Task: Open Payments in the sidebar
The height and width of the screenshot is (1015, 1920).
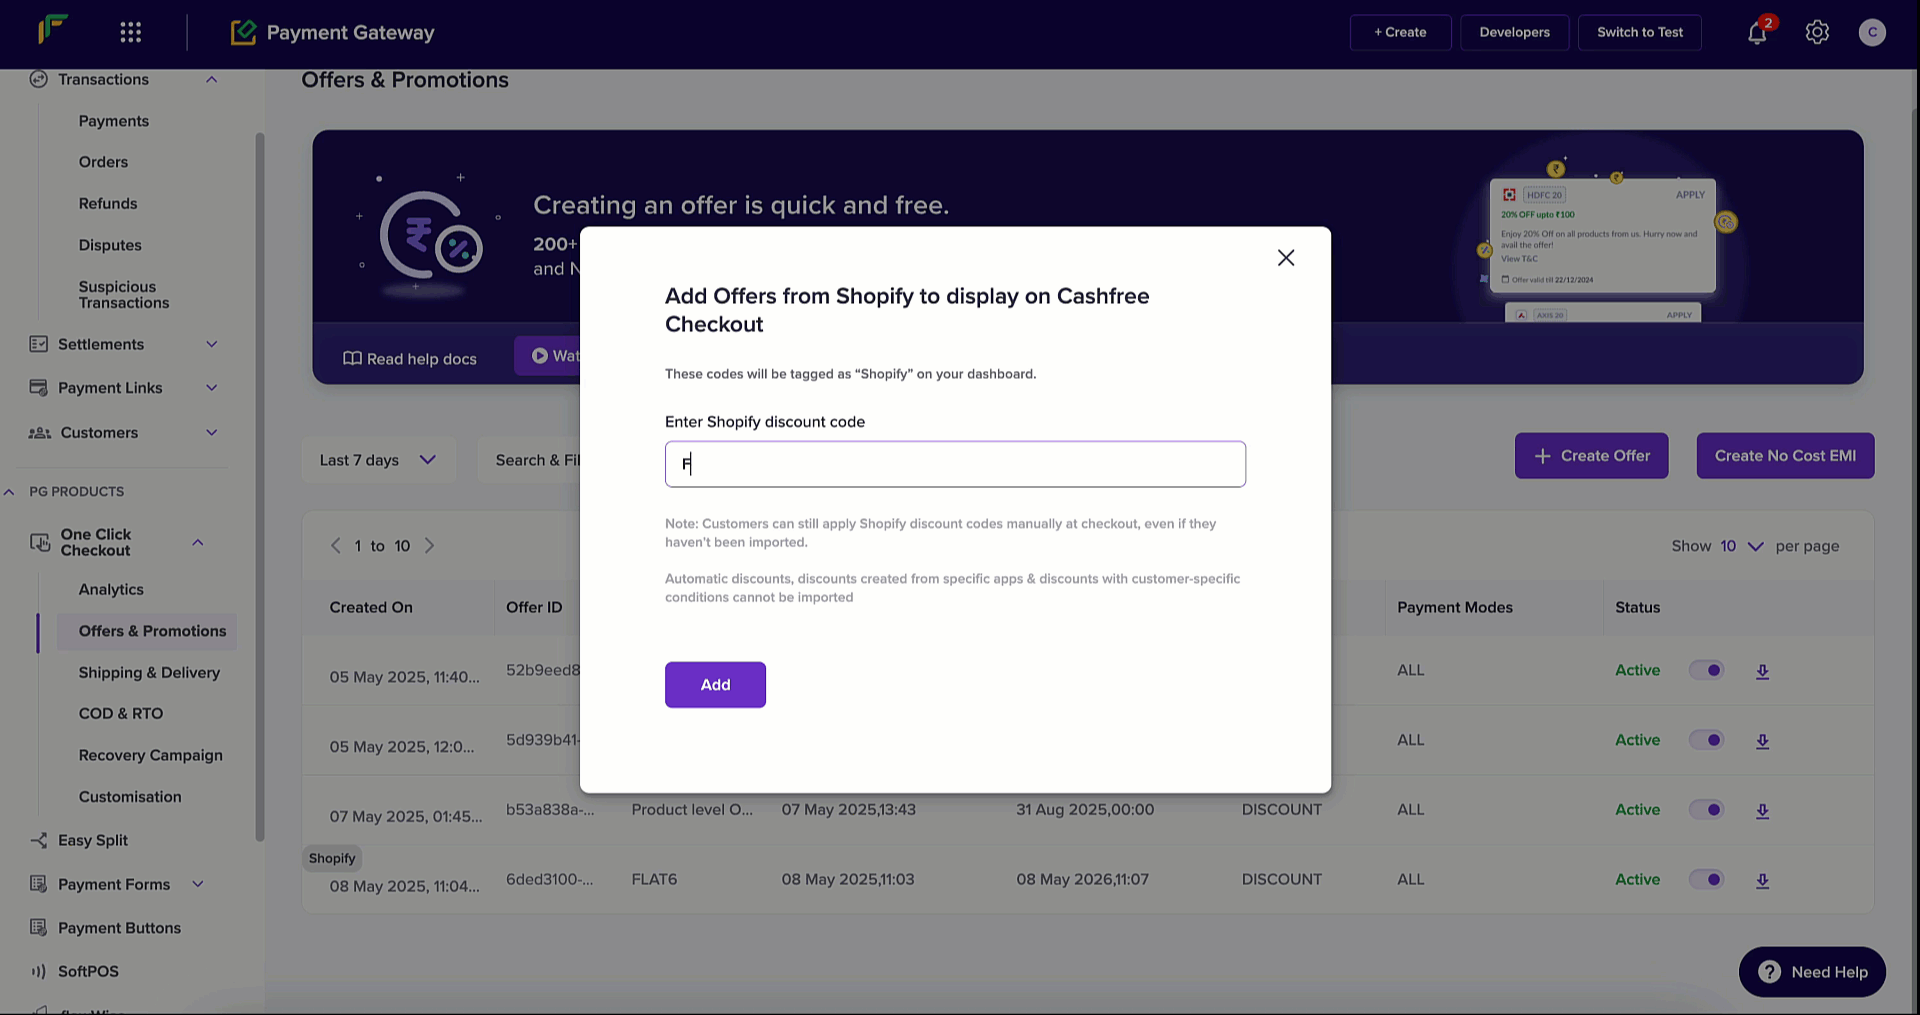Action: (114, 121)
